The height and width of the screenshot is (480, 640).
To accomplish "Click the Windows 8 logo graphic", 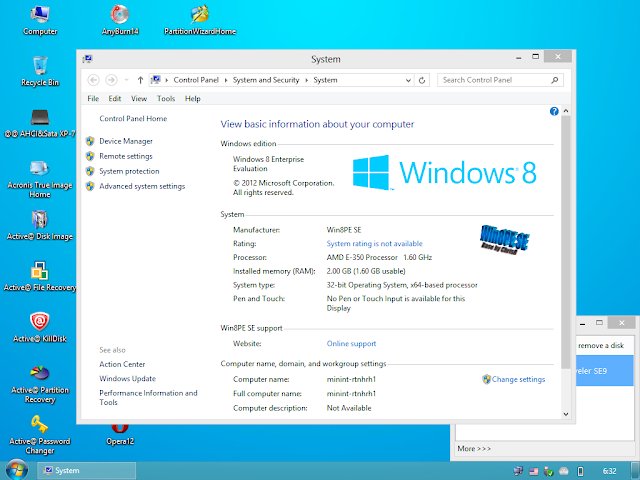I will pos(444,172).
